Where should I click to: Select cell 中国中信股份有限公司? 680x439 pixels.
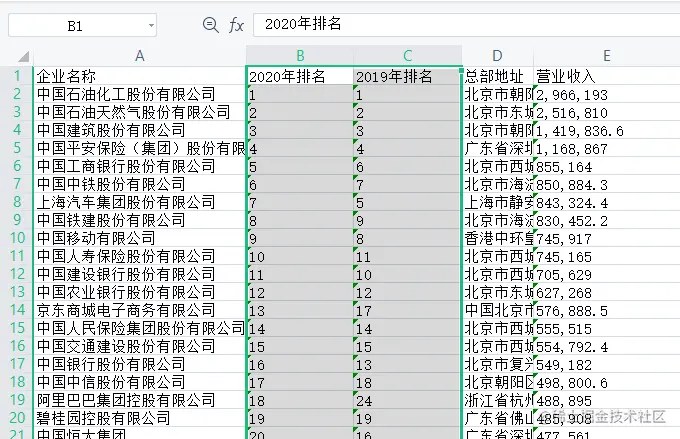click(x=140, y=382)
